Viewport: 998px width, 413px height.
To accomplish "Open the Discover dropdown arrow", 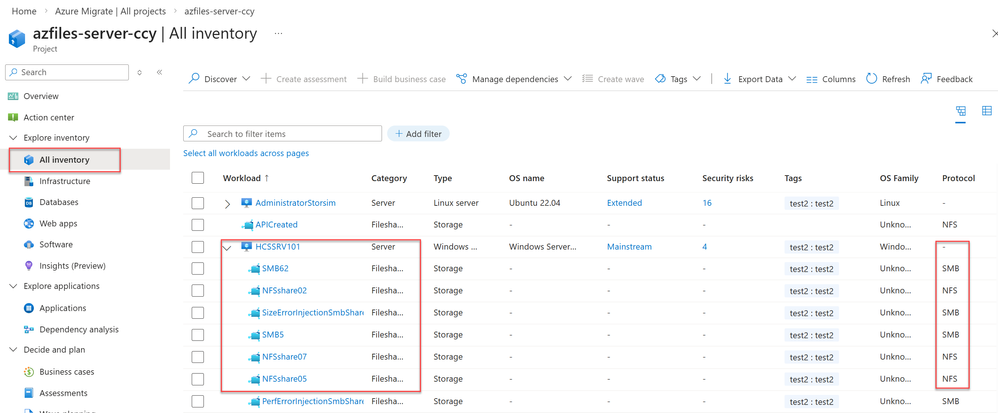I will (x=246, y=79).
